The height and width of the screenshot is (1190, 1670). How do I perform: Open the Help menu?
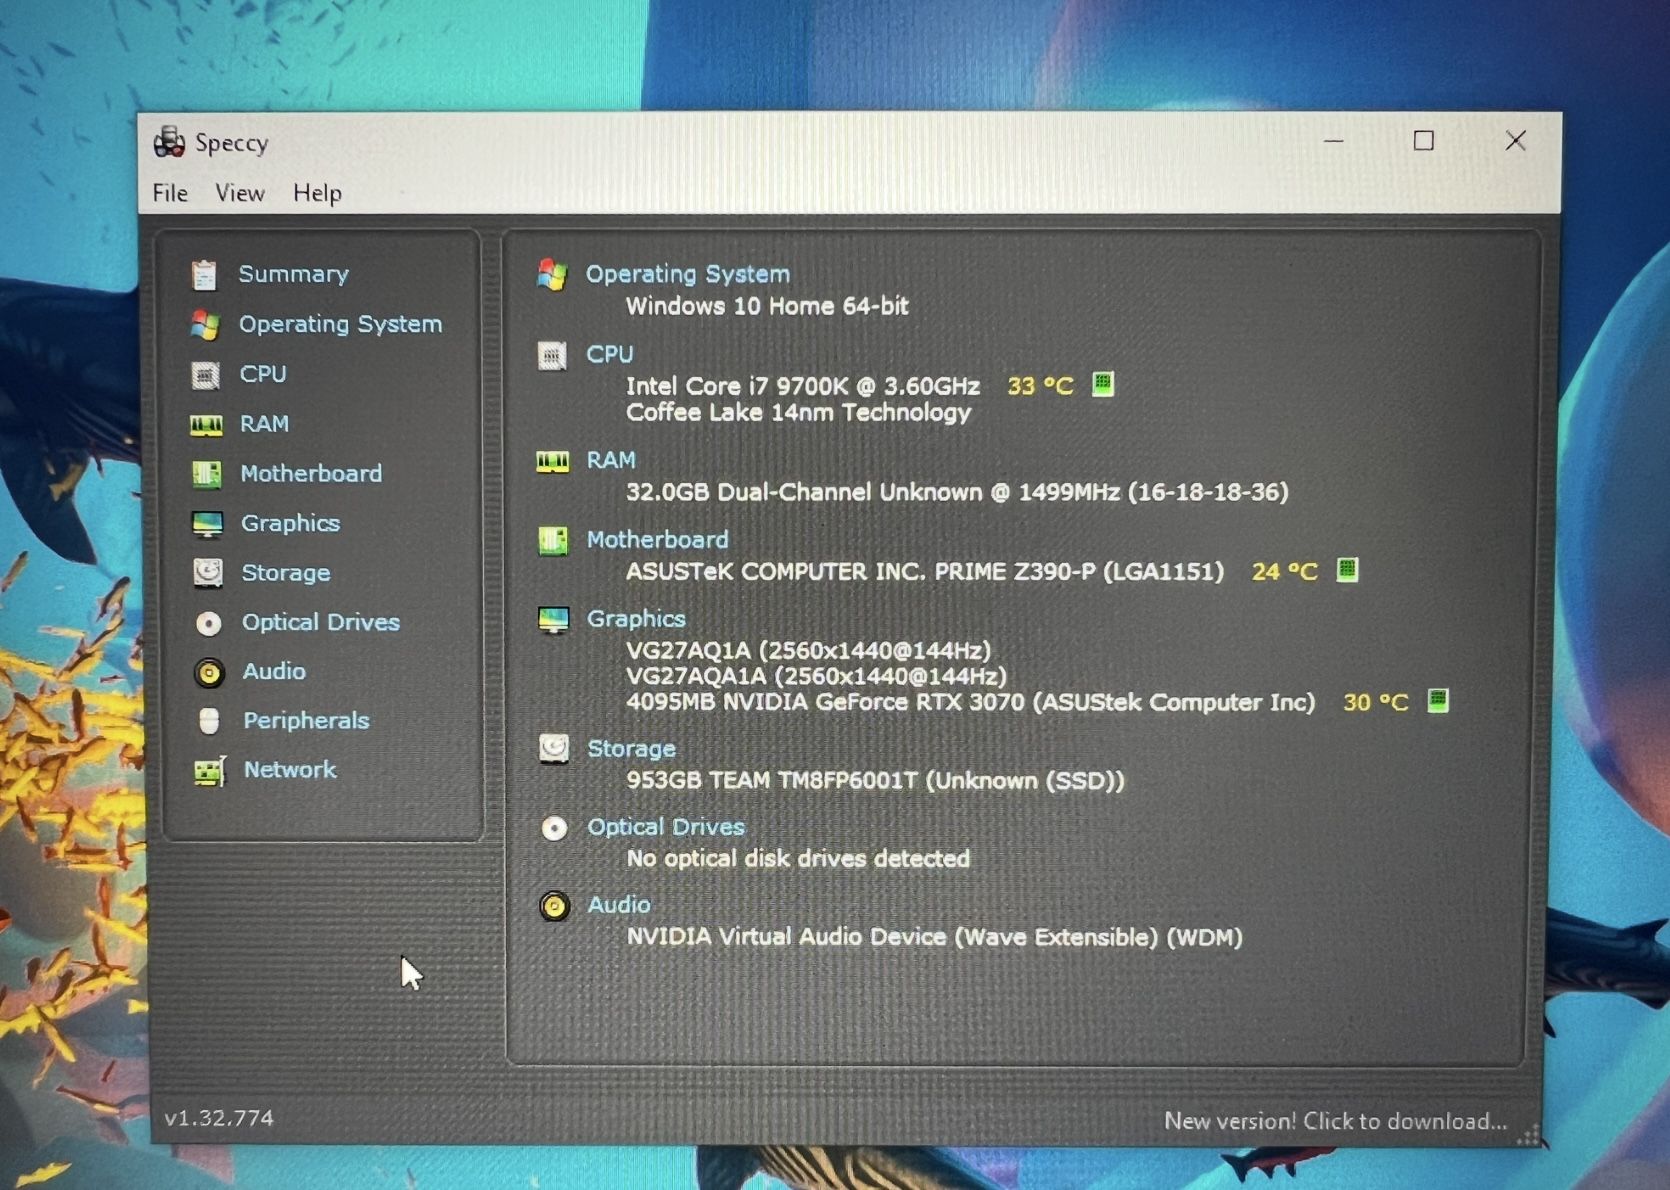pyautogui.click(x=317, y=193)
